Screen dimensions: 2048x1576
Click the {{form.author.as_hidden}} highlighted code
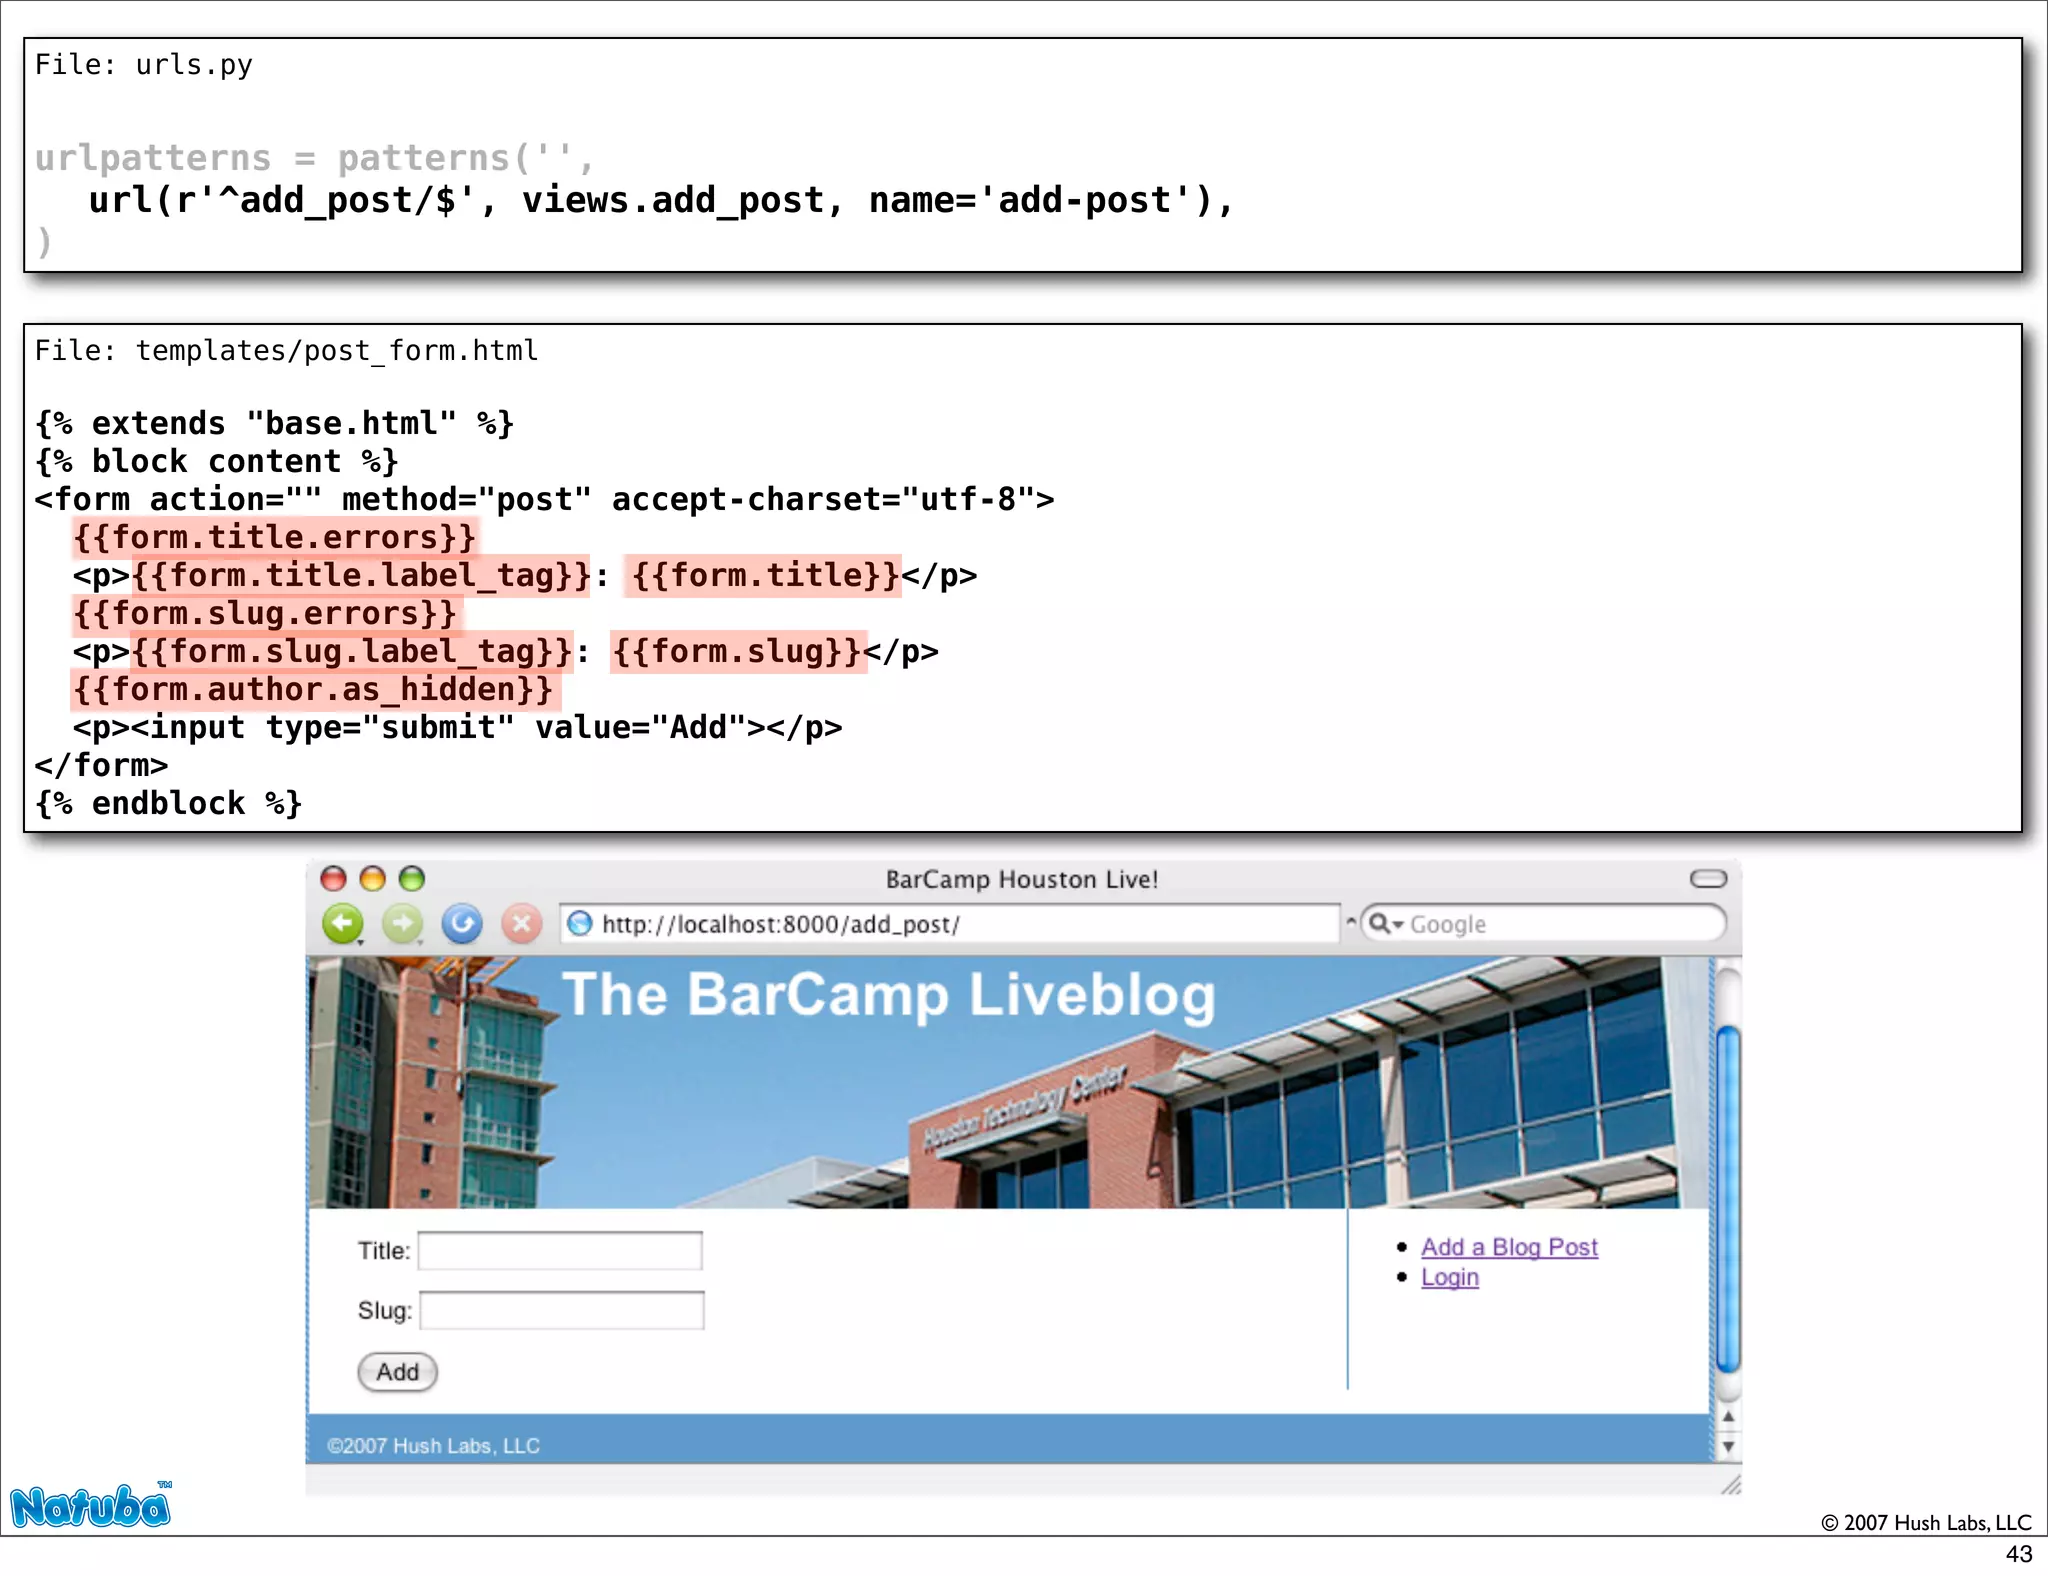[x=313, y=690]
